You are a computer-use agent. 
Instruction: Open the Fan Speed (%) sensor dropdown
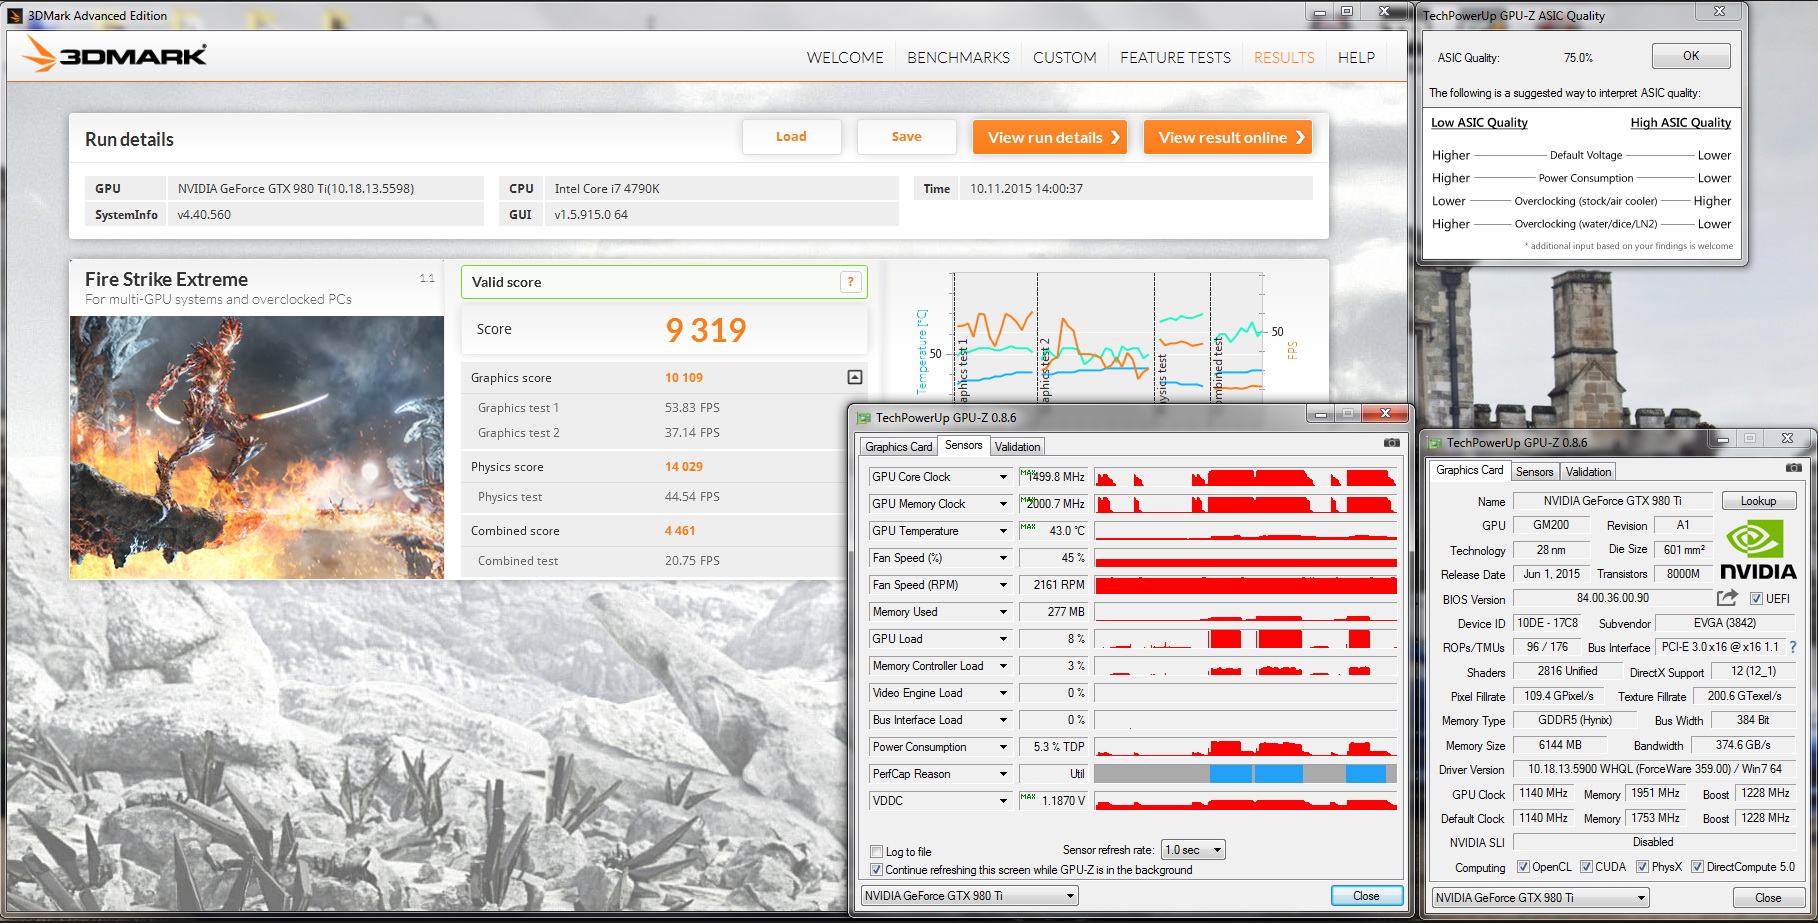pyautogui.click(x=1003, y=558)
